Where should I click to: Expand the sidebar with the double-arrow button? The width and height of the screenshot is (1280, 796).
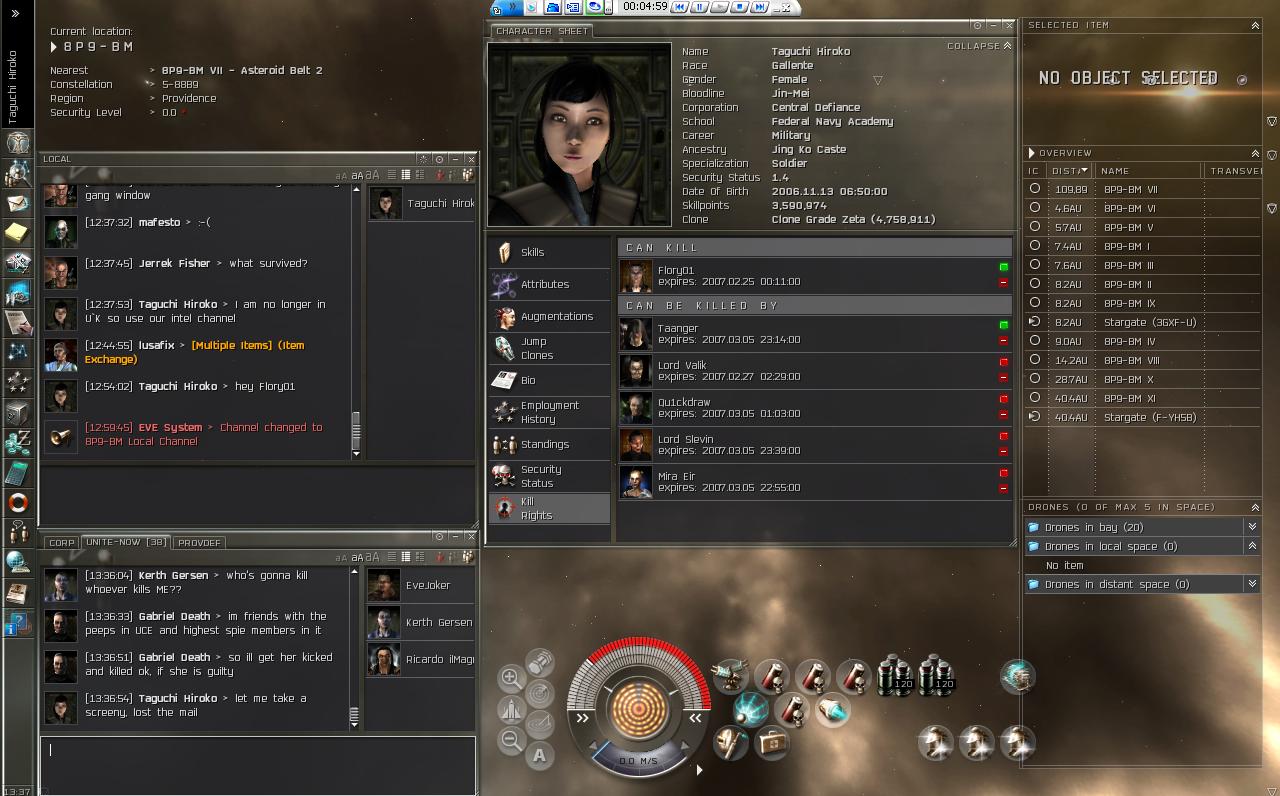coord(15,14)
